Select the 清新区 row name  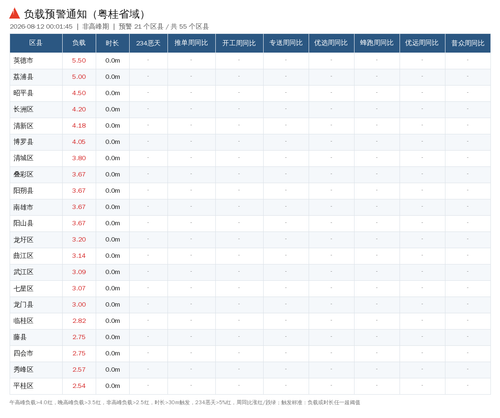(x=23, y=126)
